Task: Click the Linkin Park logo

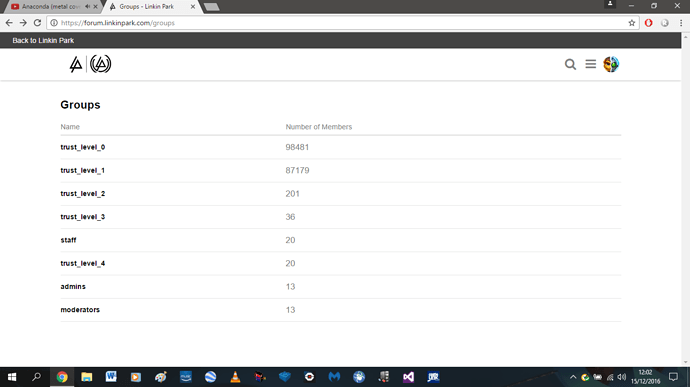Action: coord(90,64)
